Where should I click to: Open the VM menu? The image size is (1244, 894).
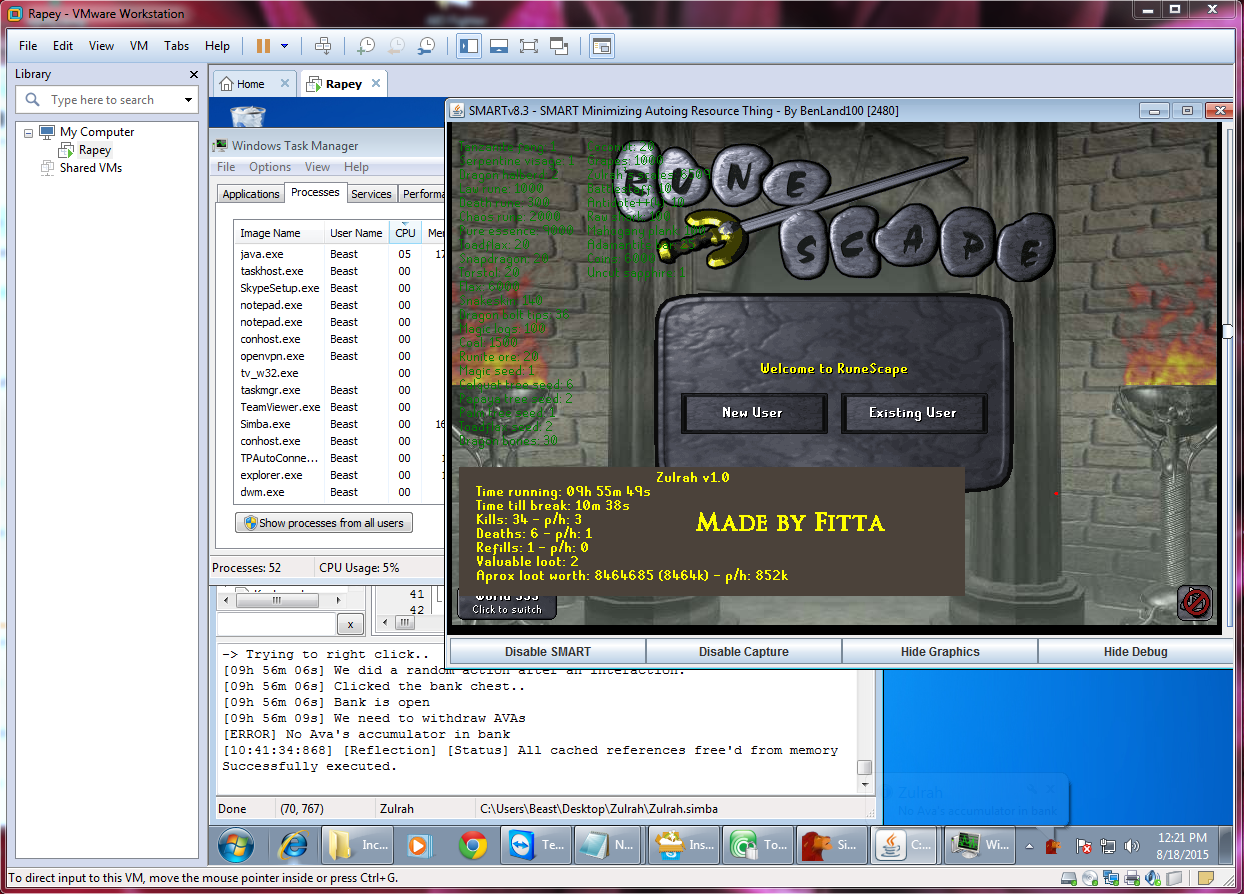(139, 46)
